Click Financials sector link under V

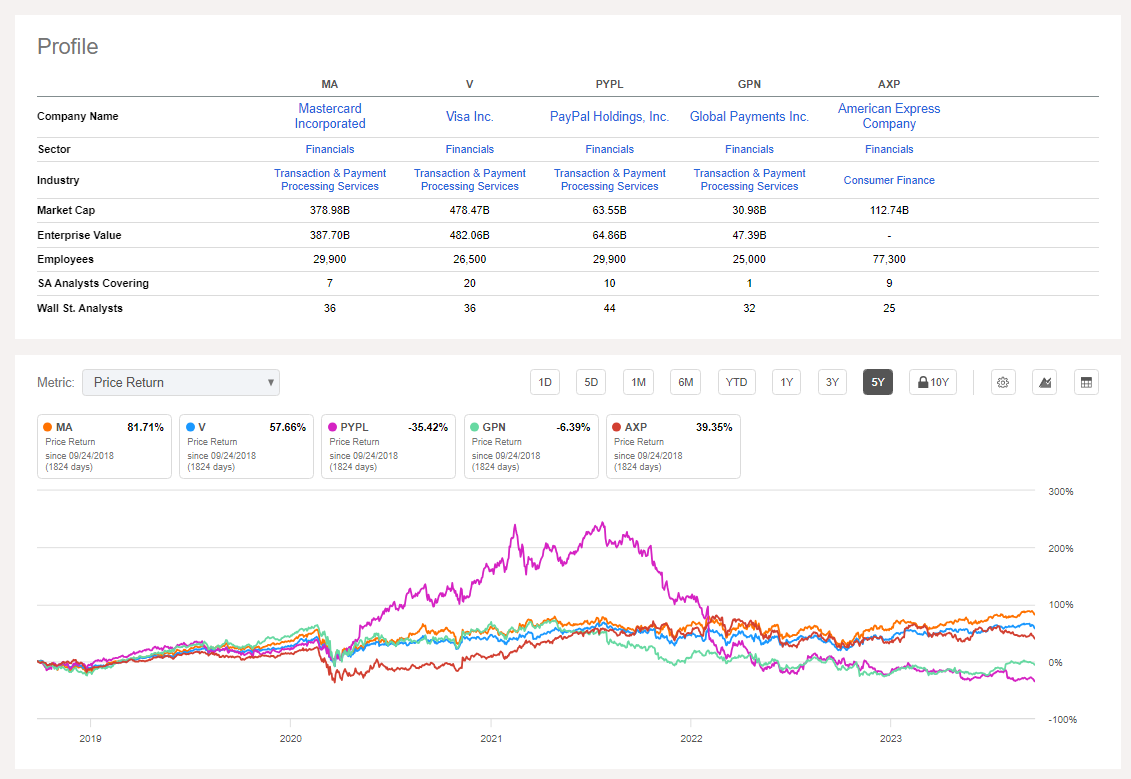pyautogui.click(x=470, y=149)
